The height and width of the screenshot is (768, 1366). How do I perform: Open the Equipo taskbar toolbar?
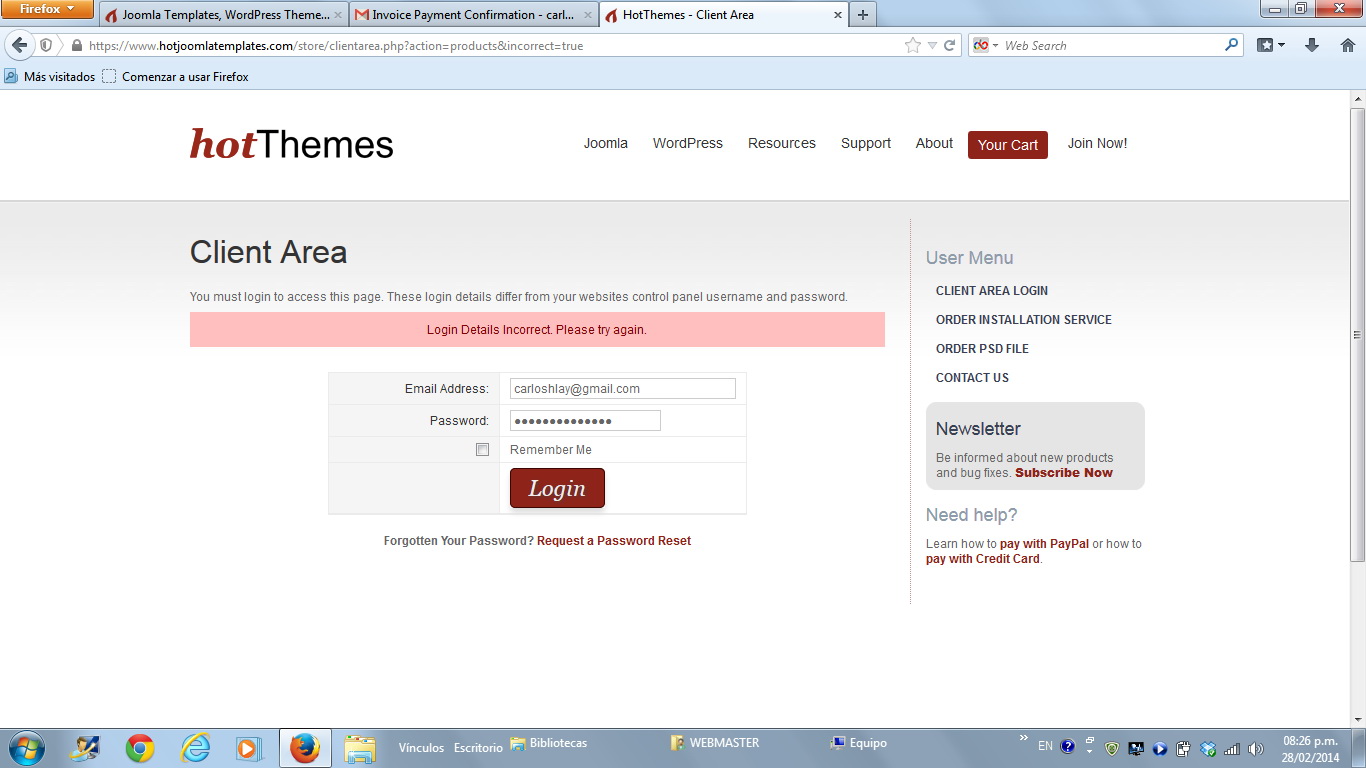859,743
